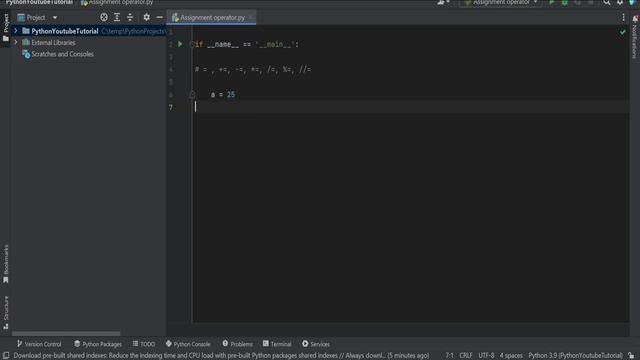This screenshot has width=640, height=360.
Task: Open the code with me user icon
Action: (443, 2)
